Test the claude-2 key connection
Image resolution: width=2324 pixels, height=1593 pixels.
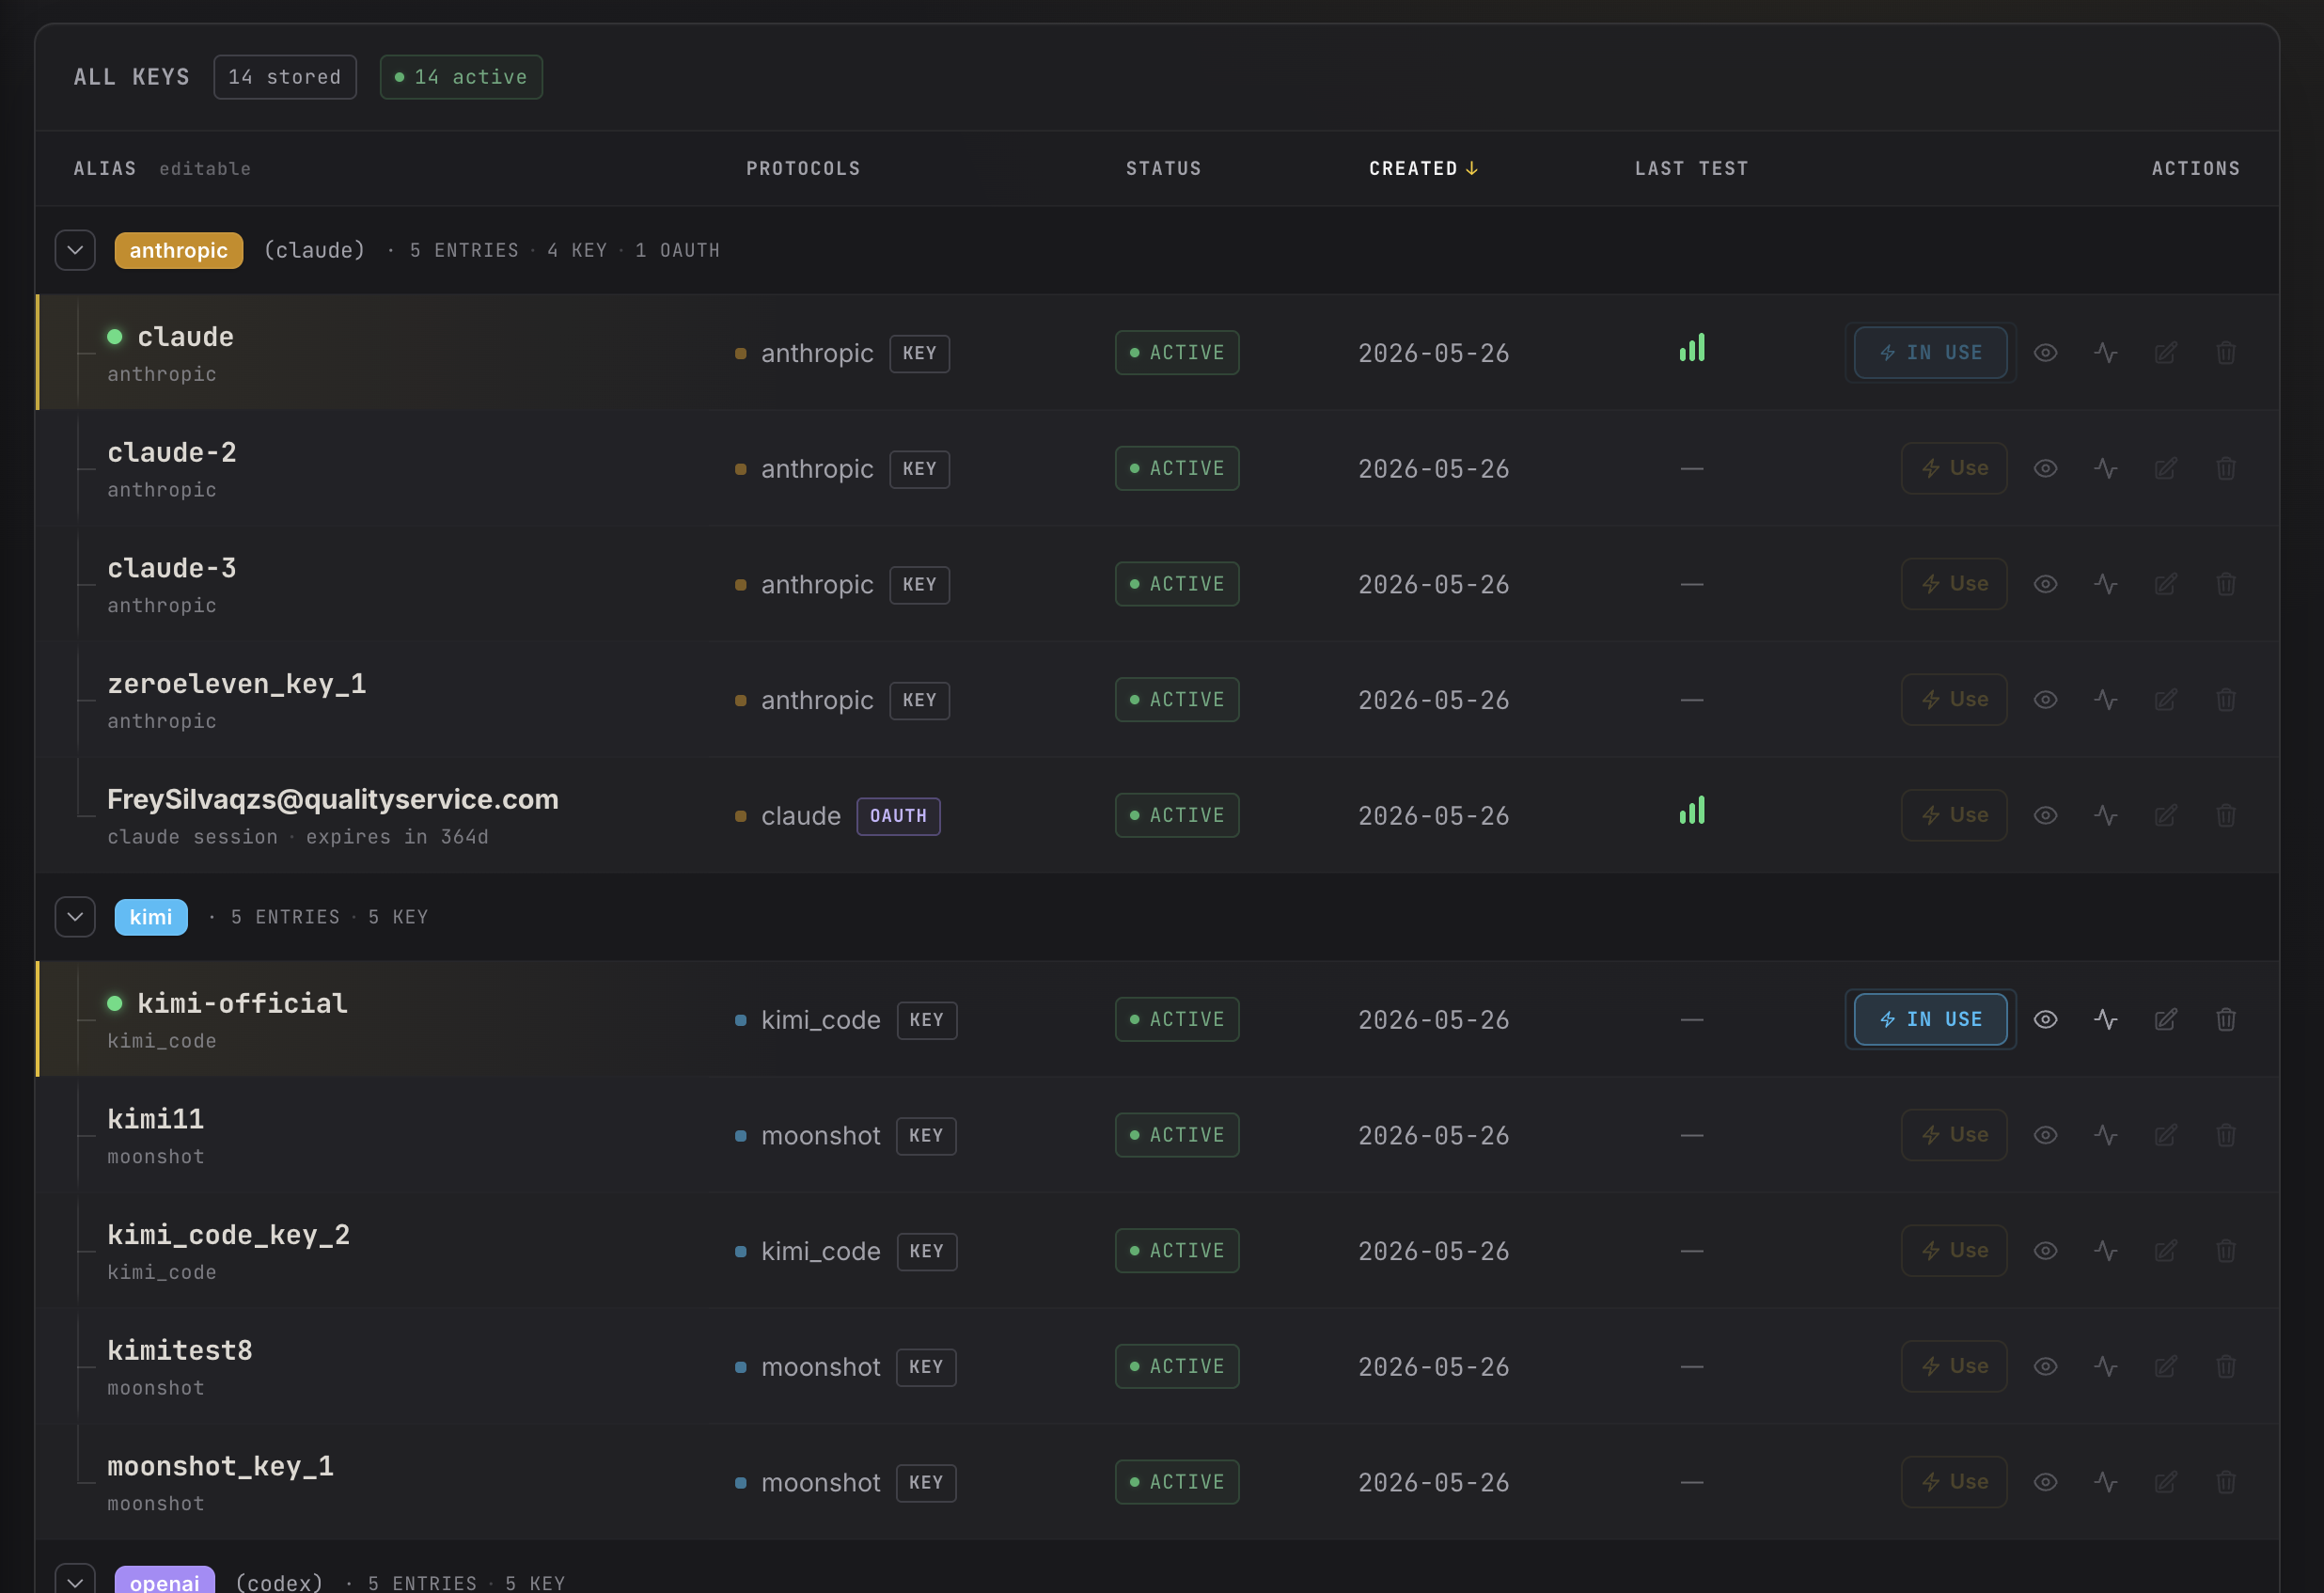(2105, 468)
